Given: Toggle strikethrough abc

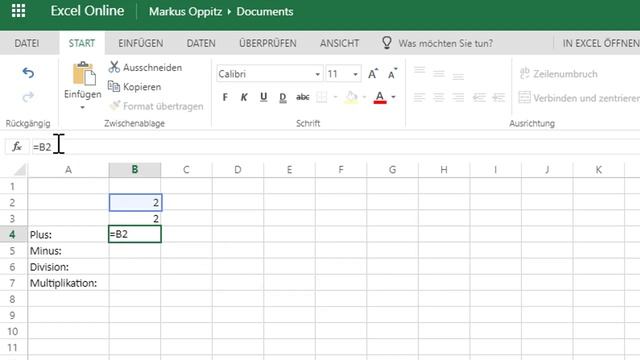Looking at the screenshot, I should point(302,97).
